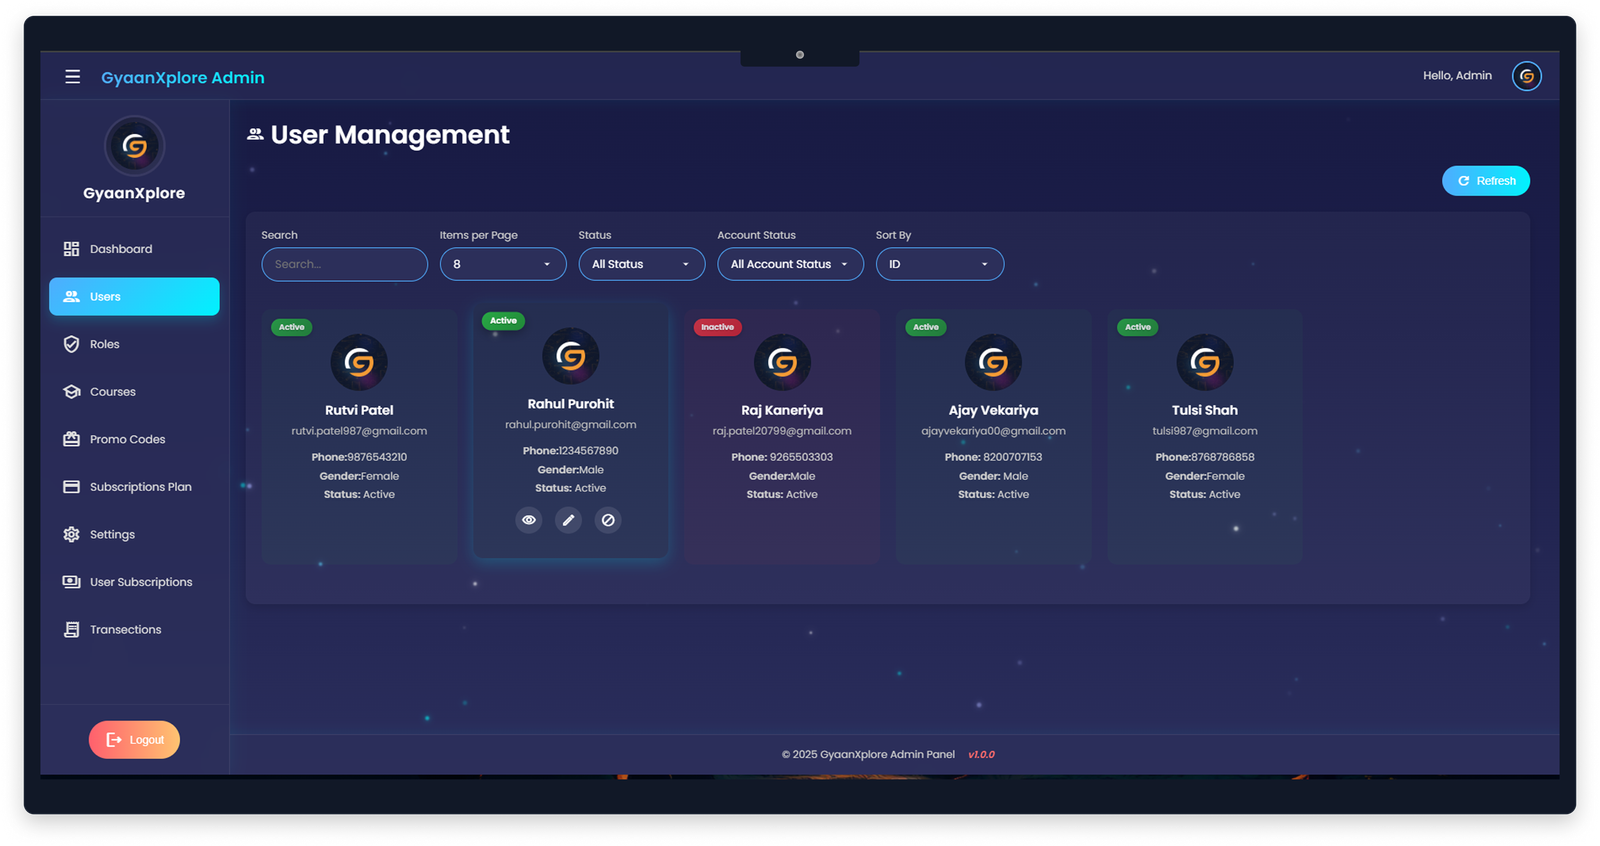Block Rahul Purohit with ban icon
1600x846 pixels.
pyautogui.click(x=608, y=520)
